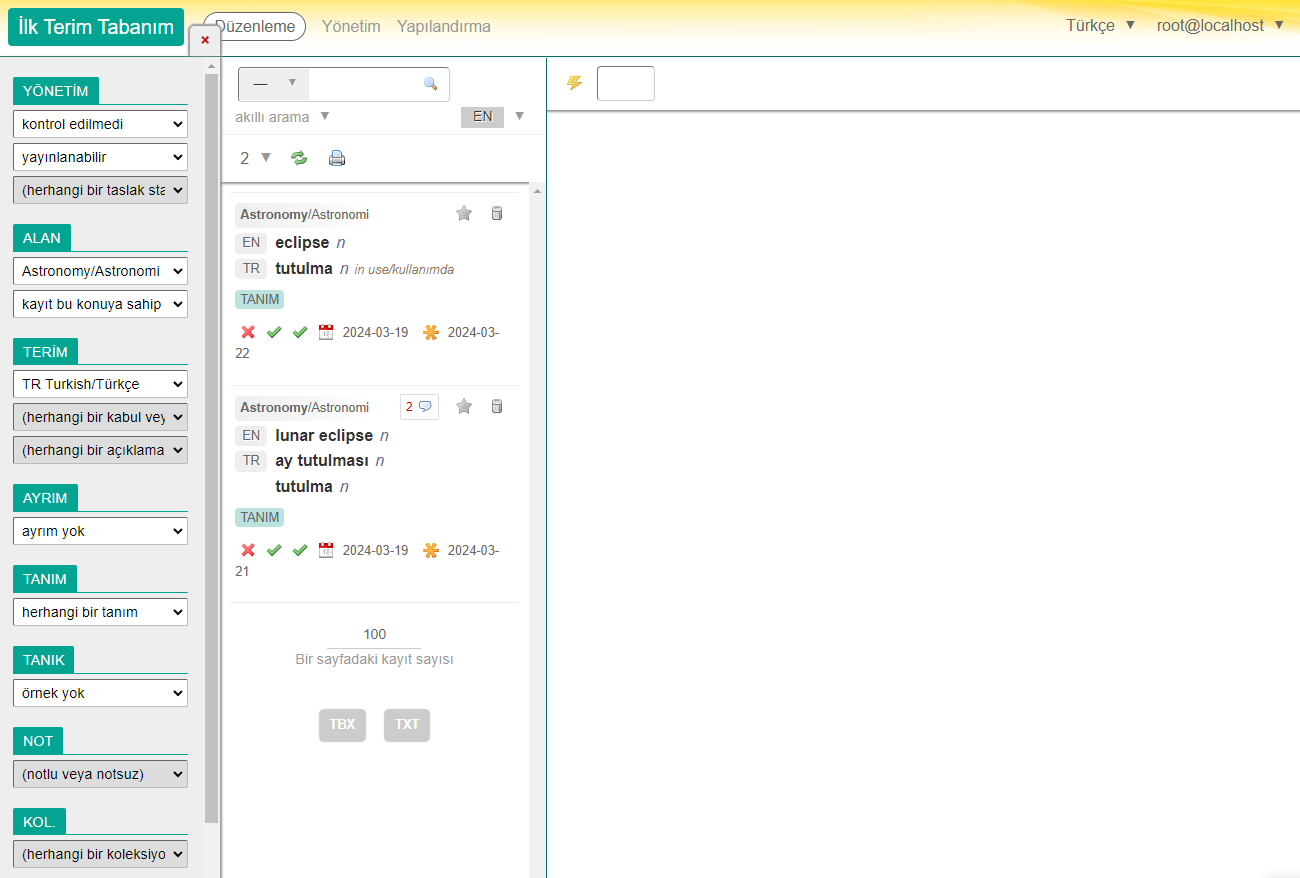Click the printer icon in the list toolbar
1300x878 pixels.
pyautogui.click(x=337, y=158)
